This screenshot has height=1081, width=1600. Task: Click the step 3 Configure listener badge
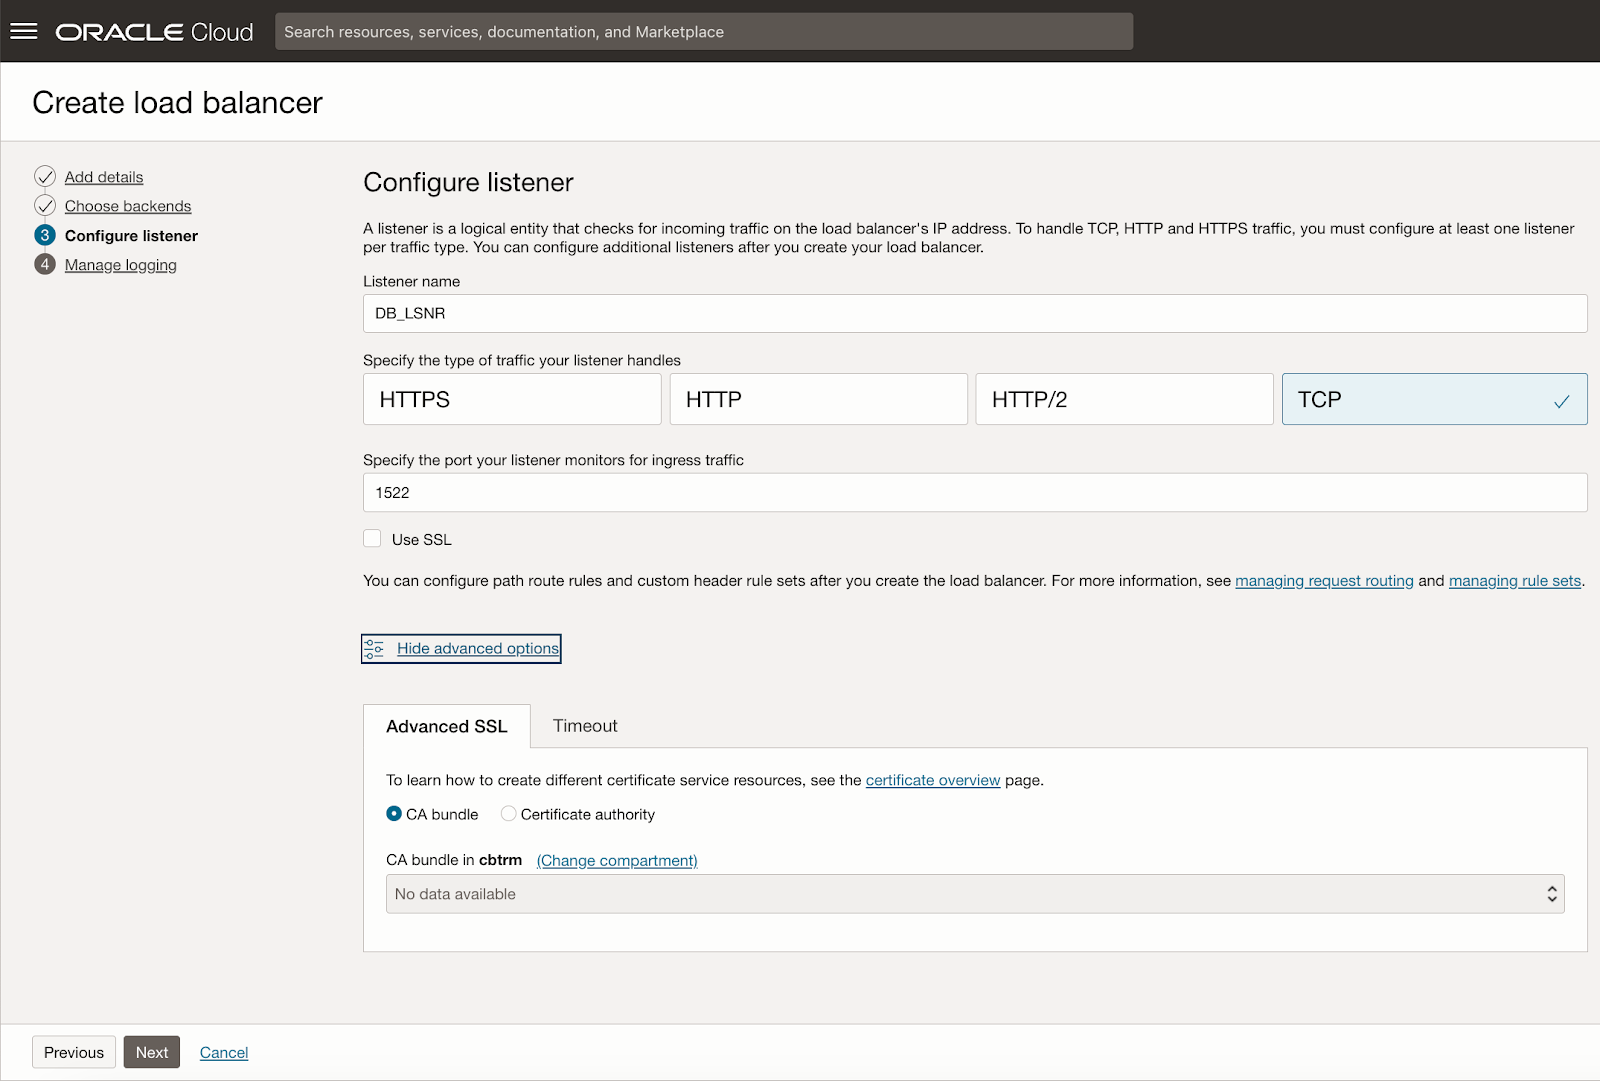pyautogui.click(x=45, y=235)
